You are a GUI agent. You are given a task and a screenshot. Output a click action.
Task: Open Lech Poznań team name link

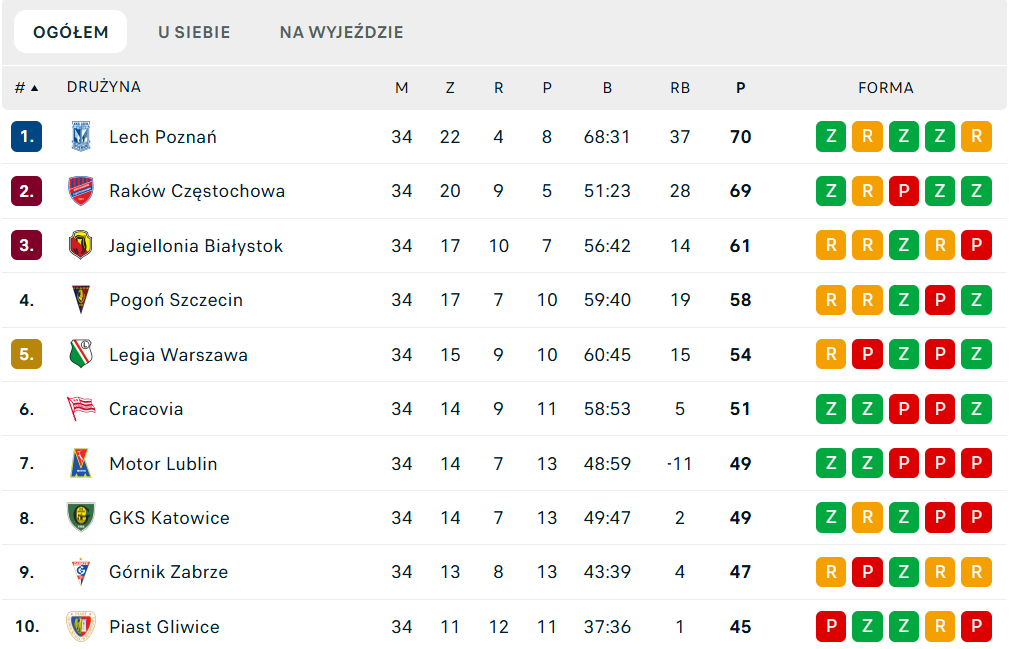tap(163, 137)
